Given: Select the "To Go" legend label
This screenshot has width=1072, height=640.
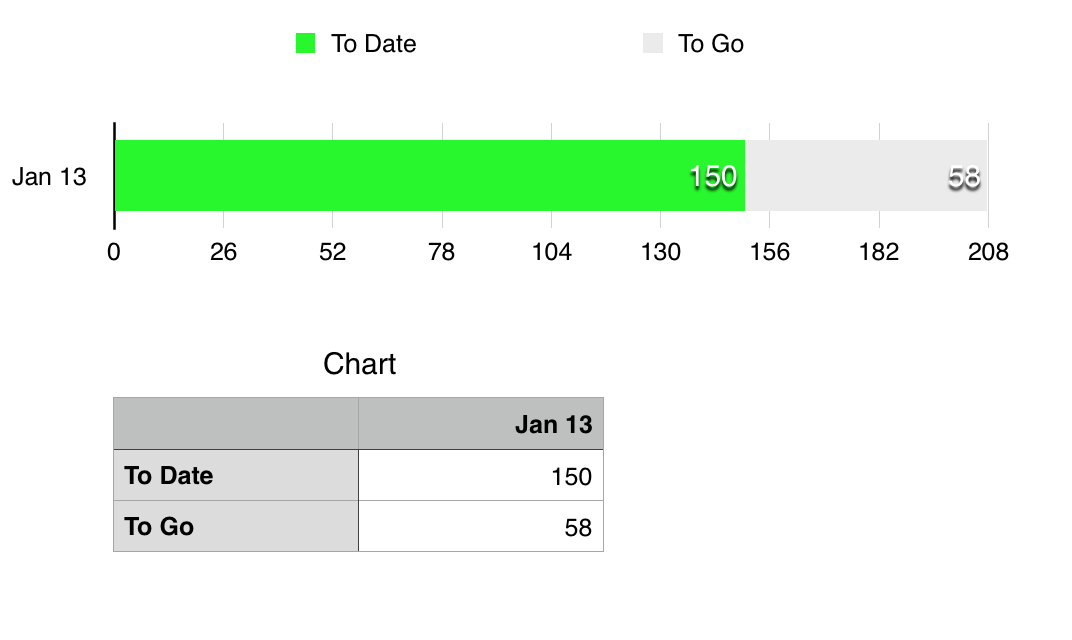Looking at the screenshot, I should [x=710, y=44].
